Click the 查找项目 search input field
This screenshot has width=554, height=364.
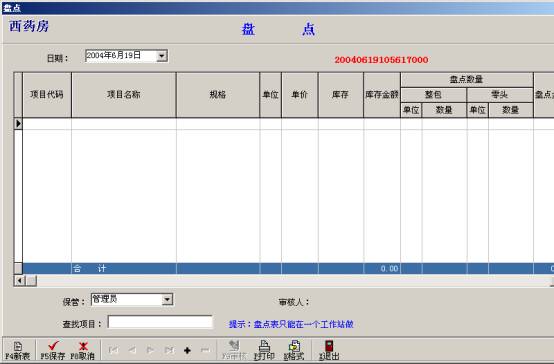pyautogui.click(x=160, y=322)
